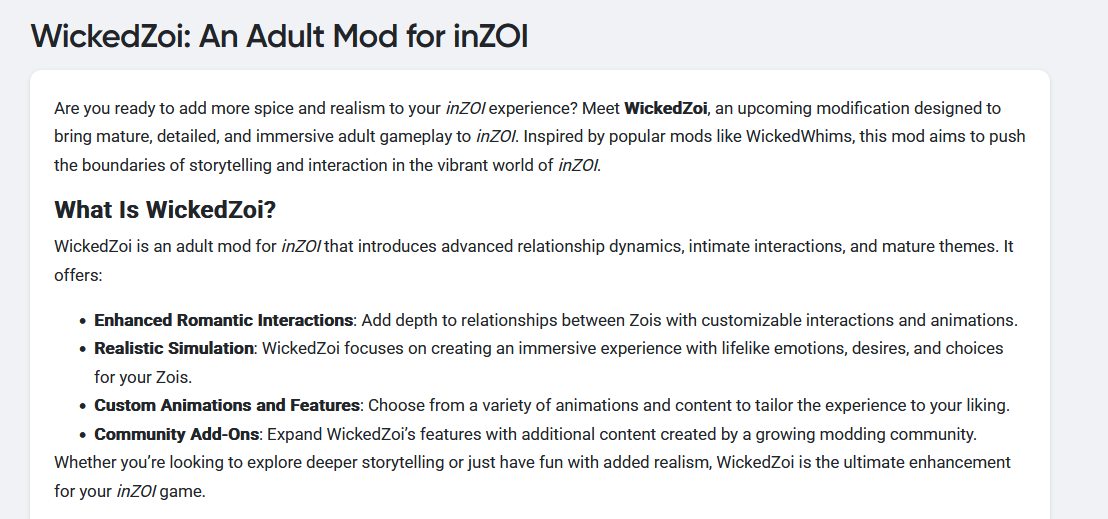Viewport: 1108px width, 519px height.
Task: Click the italic 'inZOI' before the word 'game'
Action: (137, 491)
